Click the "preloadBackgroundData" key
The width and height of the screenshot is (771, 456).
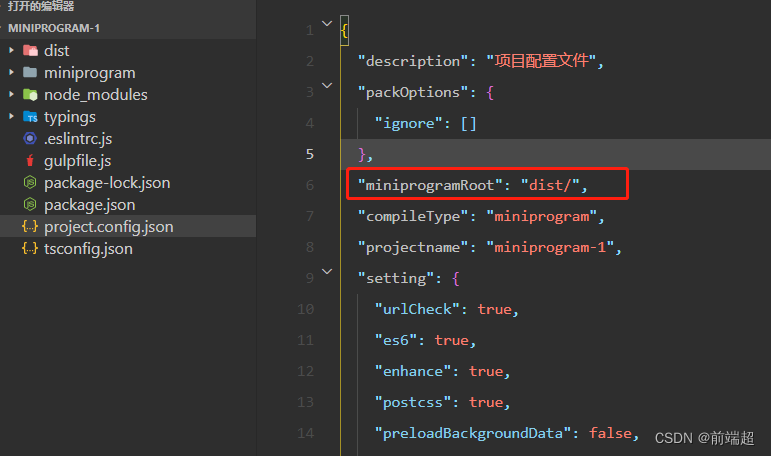pyautogui.click(x=473, y=433)
